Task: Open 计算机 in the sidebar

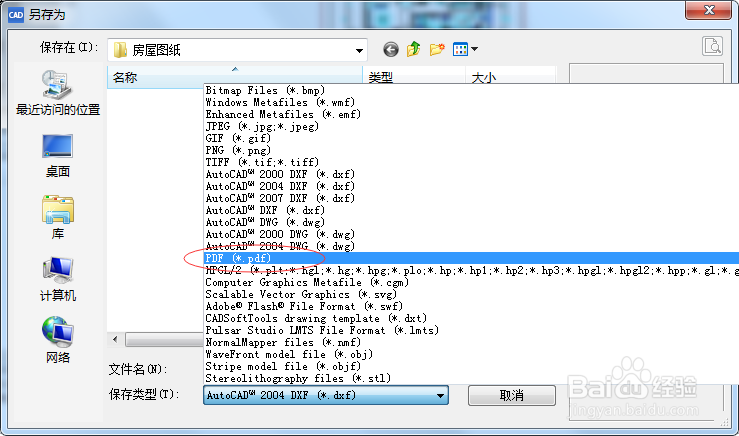Action: tap(57, 279)
